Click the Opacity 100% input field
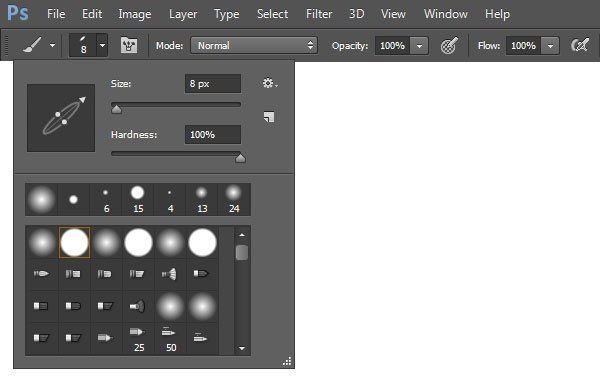 point(392,46)
